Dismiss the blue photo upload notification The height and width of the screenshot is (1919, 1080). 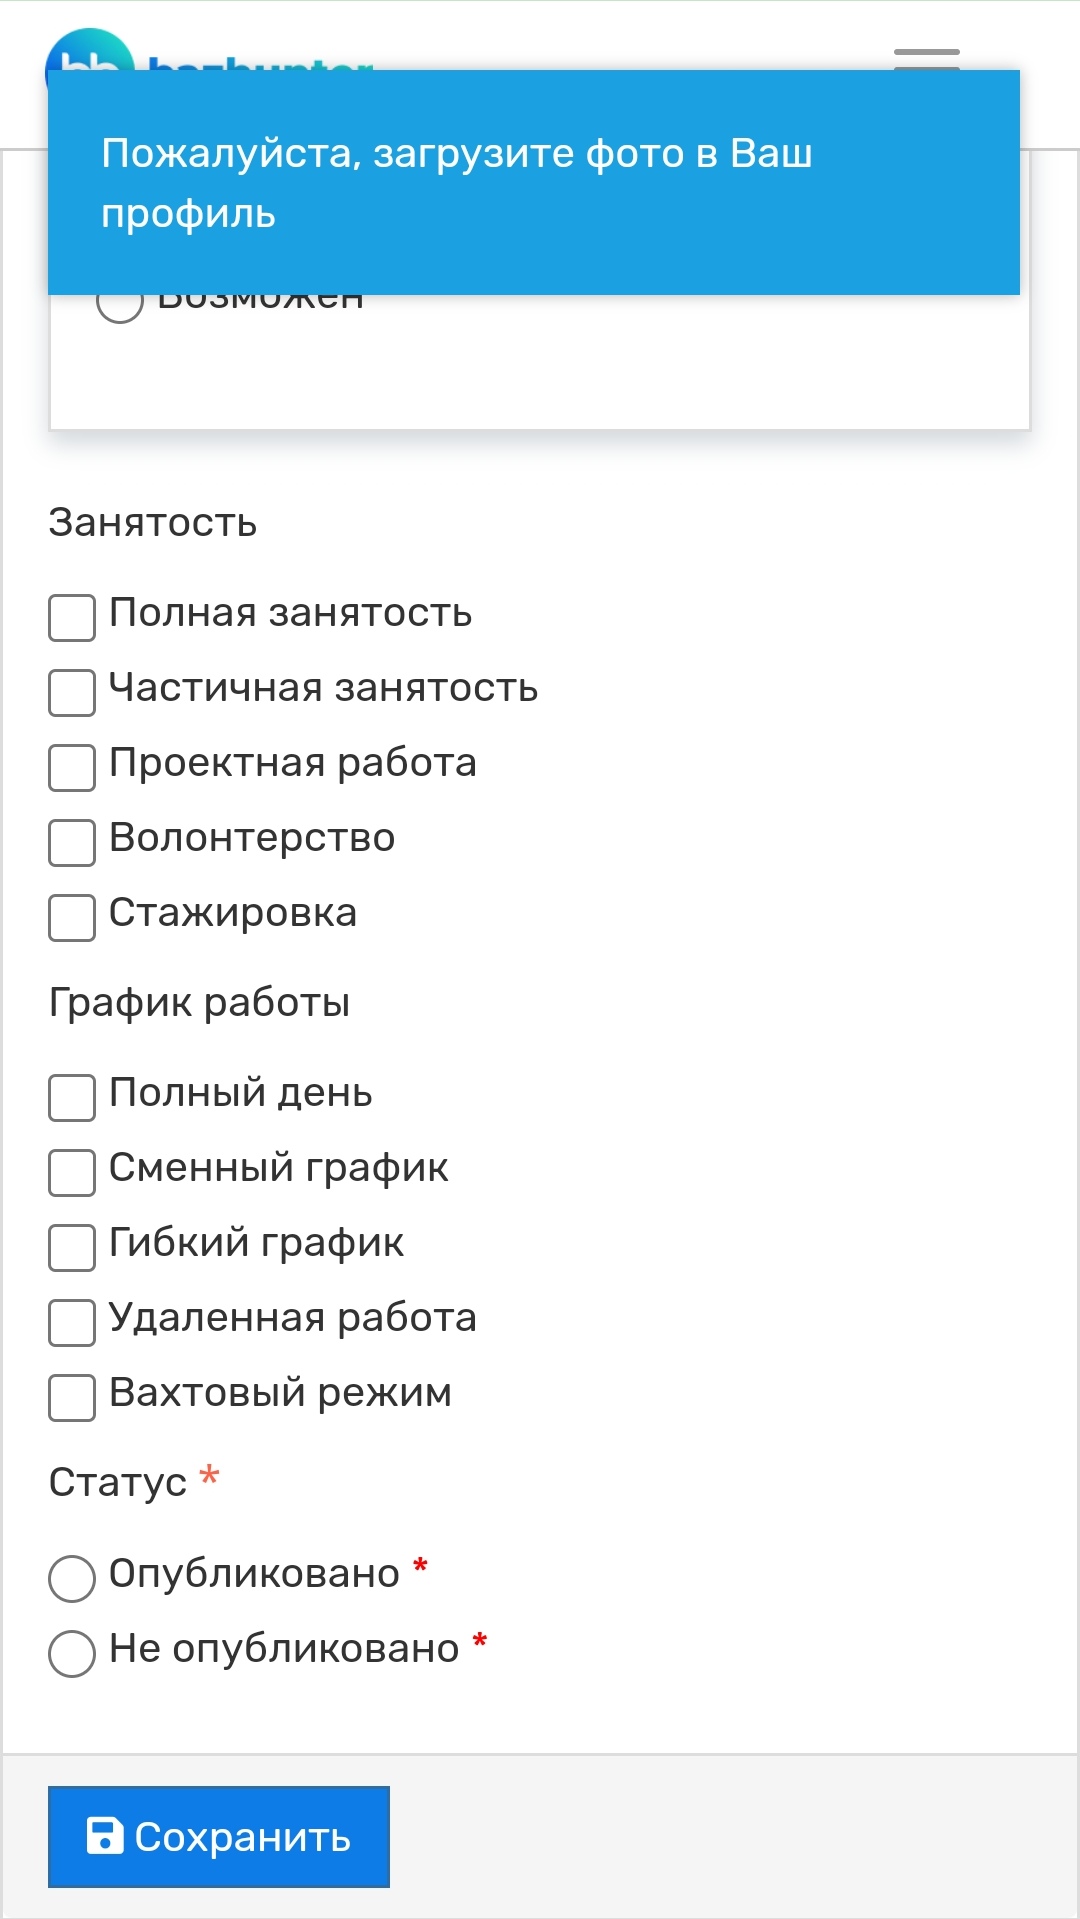pyautogui.click(x=533, y=182)
